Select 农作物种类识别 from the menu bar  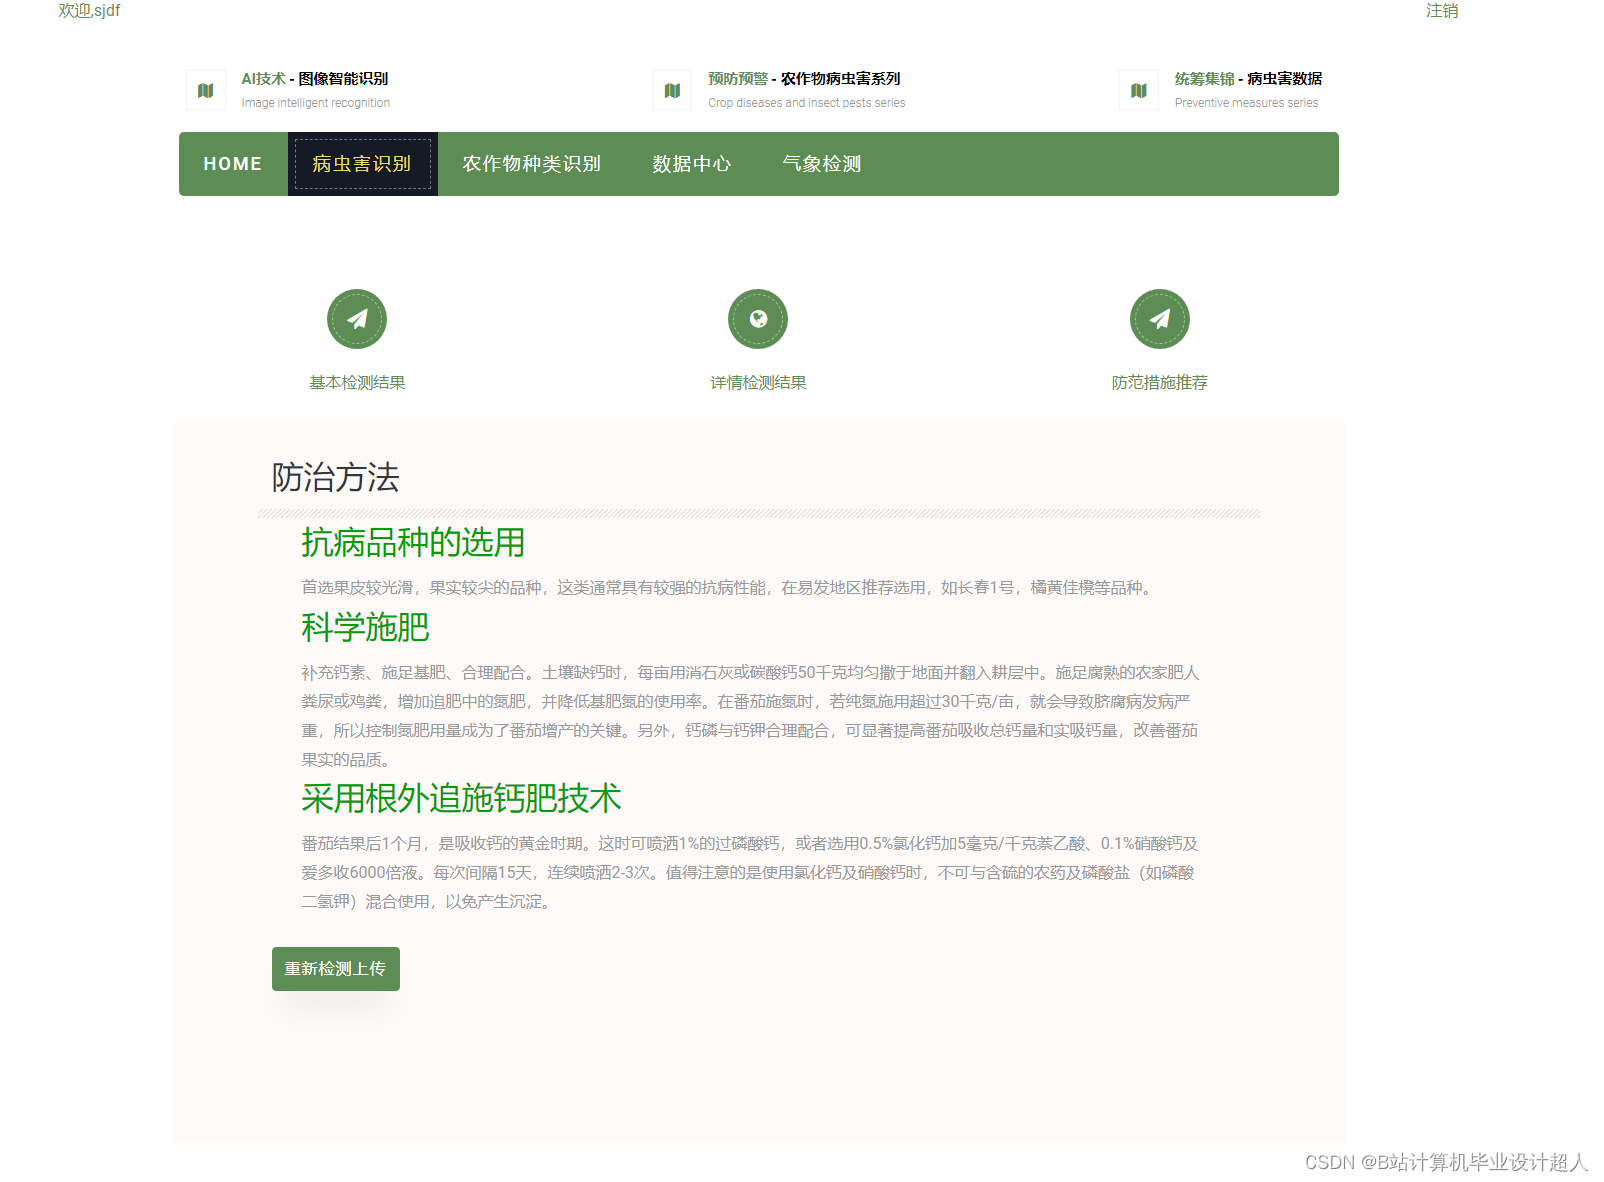coord(531,163)
